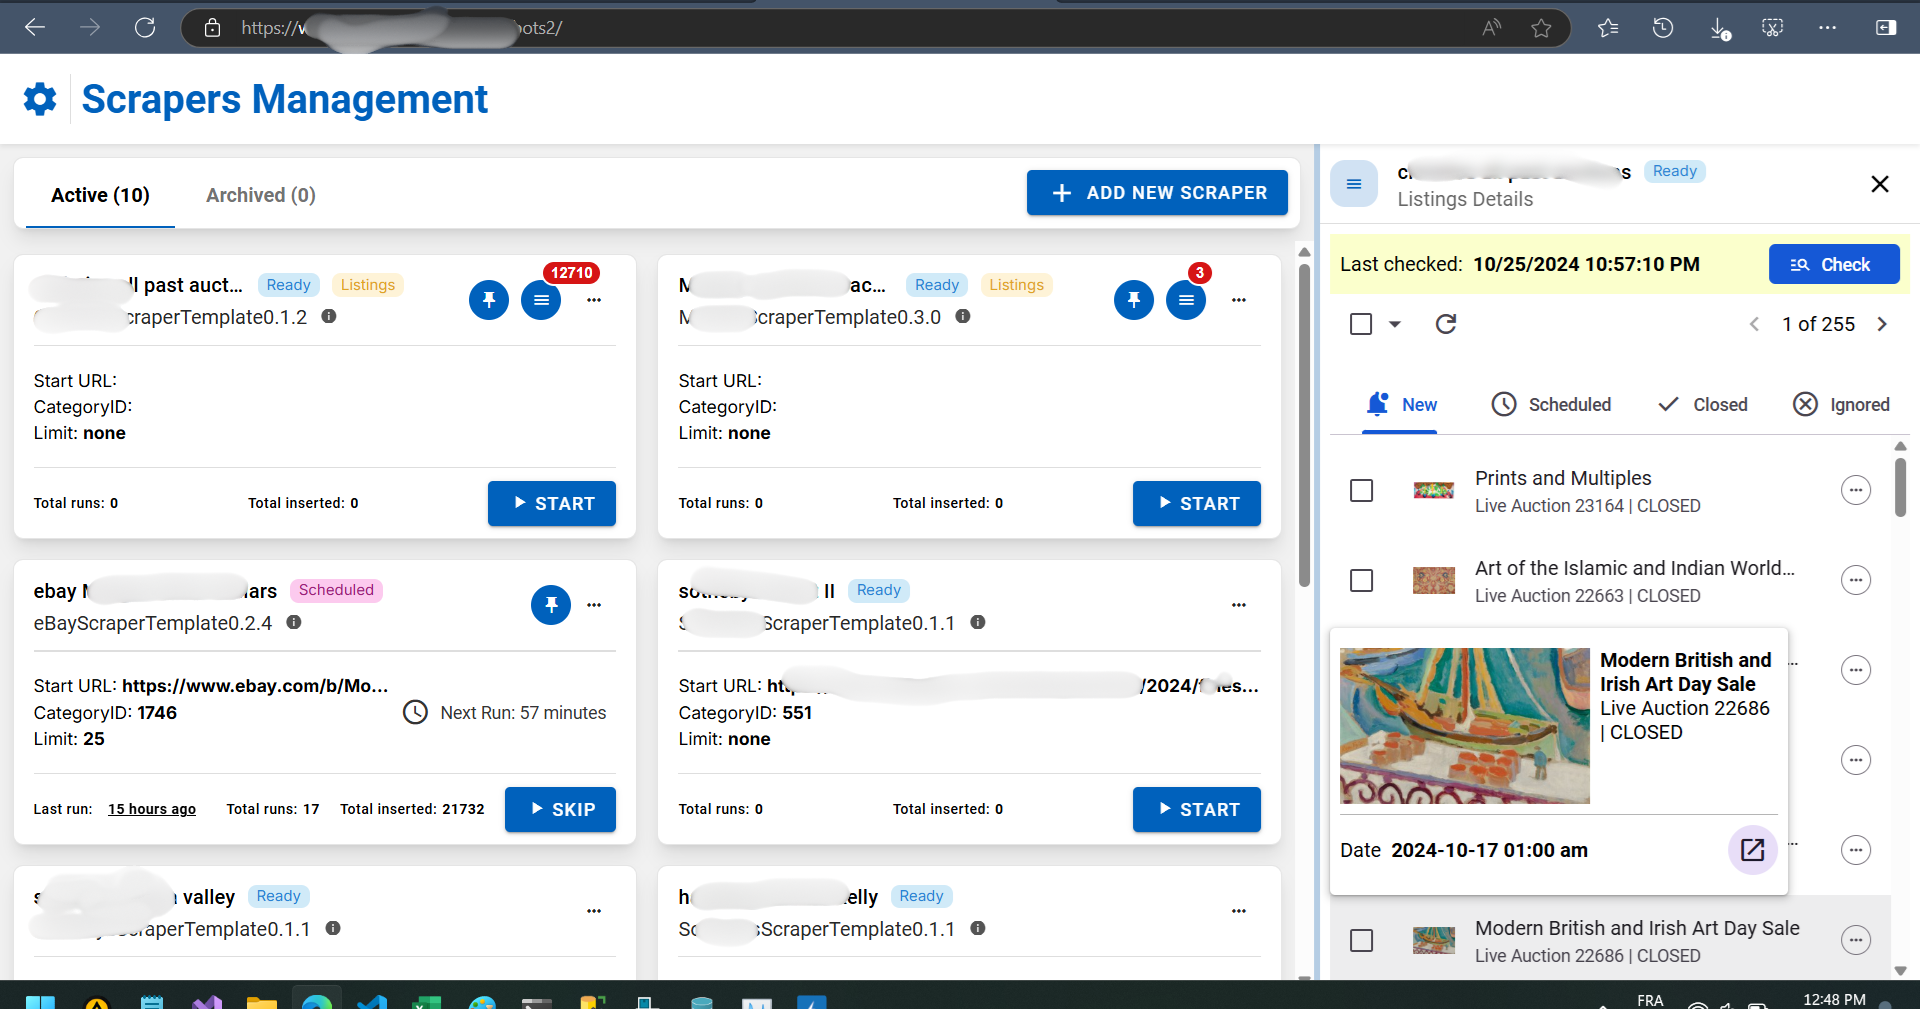Start the ScraperTemplate0.1.2 scraper

[552, 504]
